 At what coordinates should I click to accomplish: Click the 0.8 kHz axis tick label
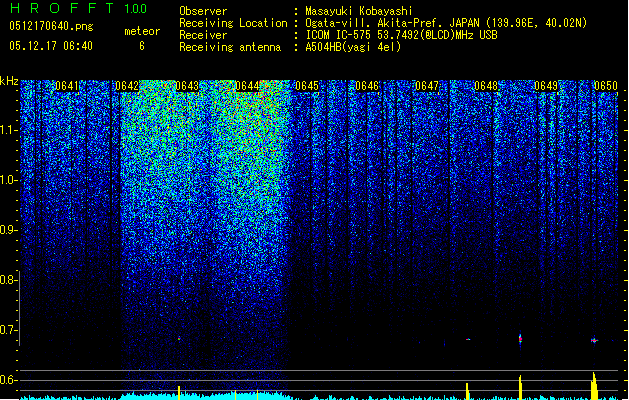point(8,280)
